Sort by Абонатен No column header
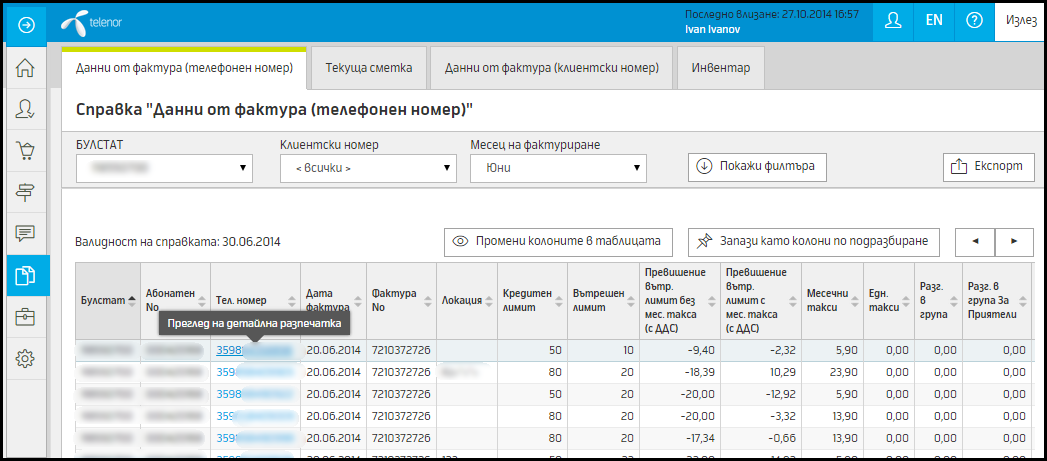 point(175,301)
